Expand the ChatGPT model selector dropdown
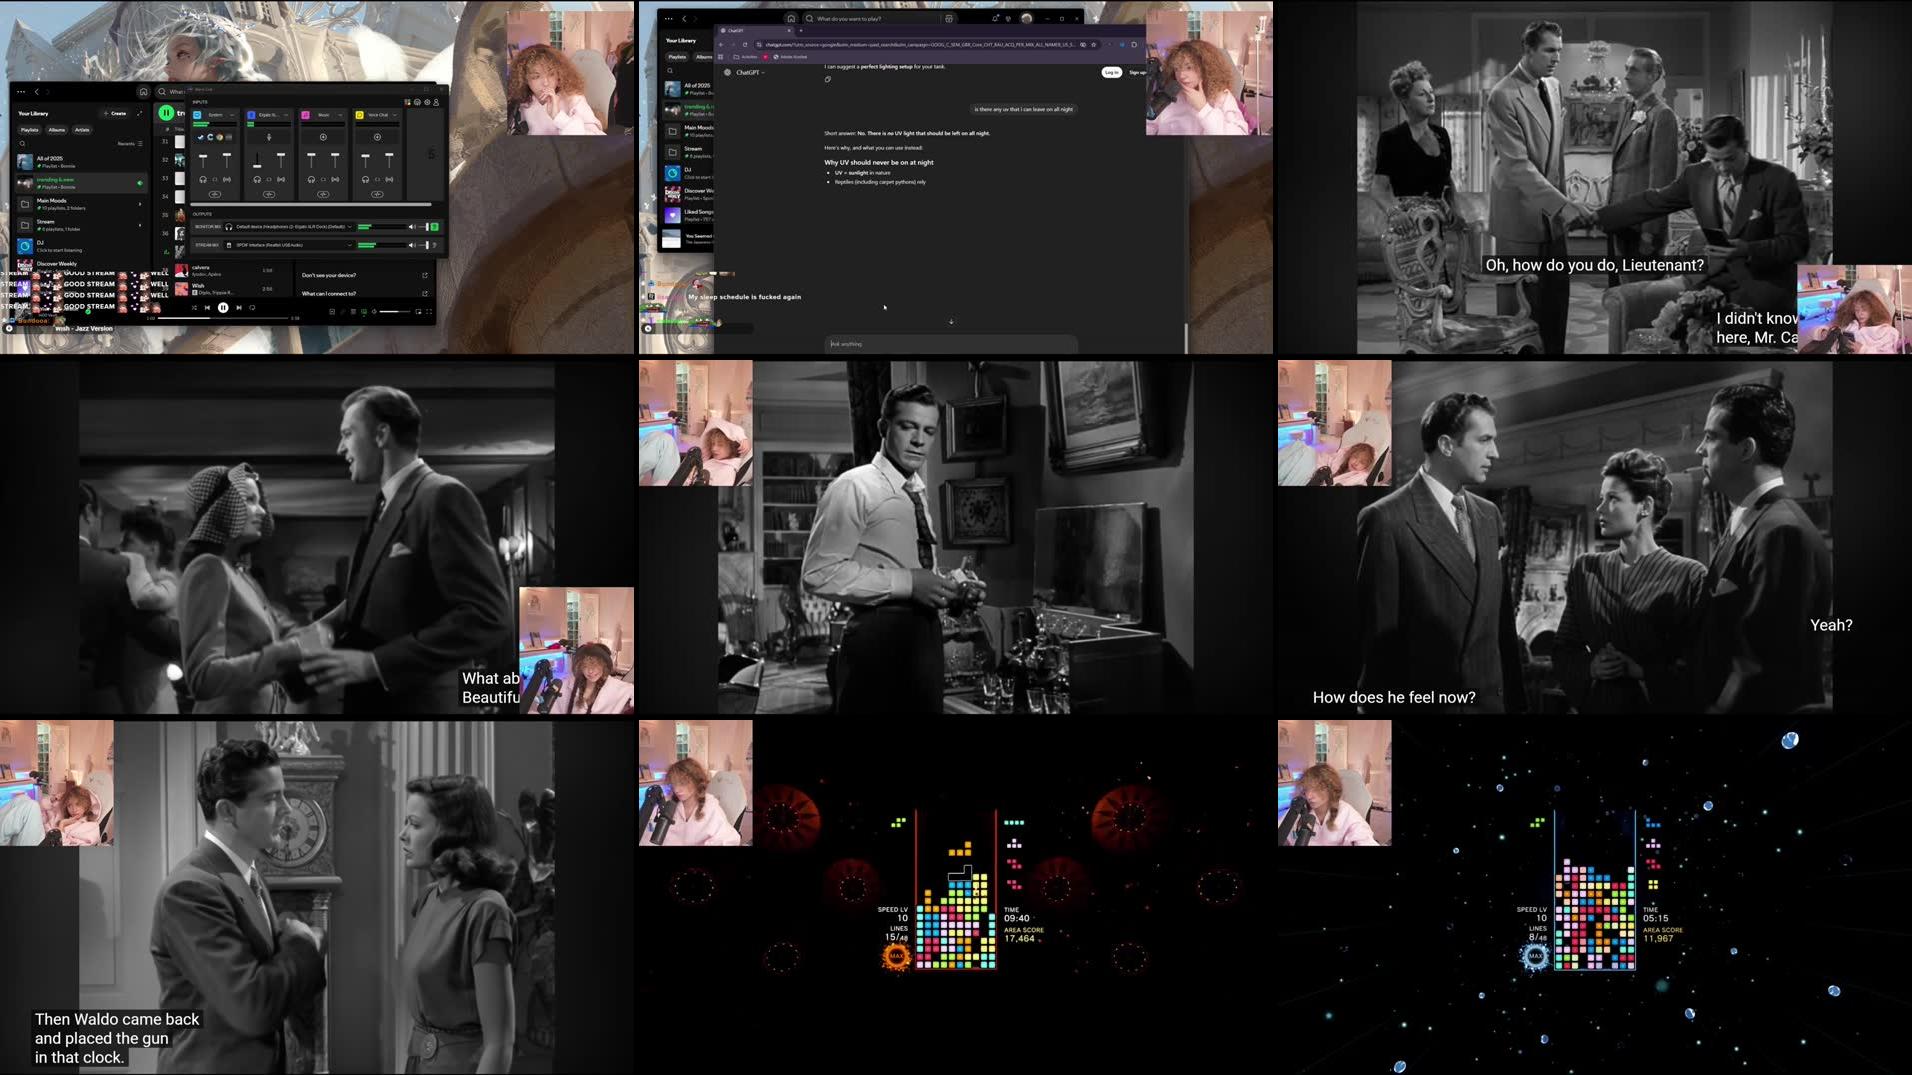1912x1075 pixels. (x=750, y=72)
